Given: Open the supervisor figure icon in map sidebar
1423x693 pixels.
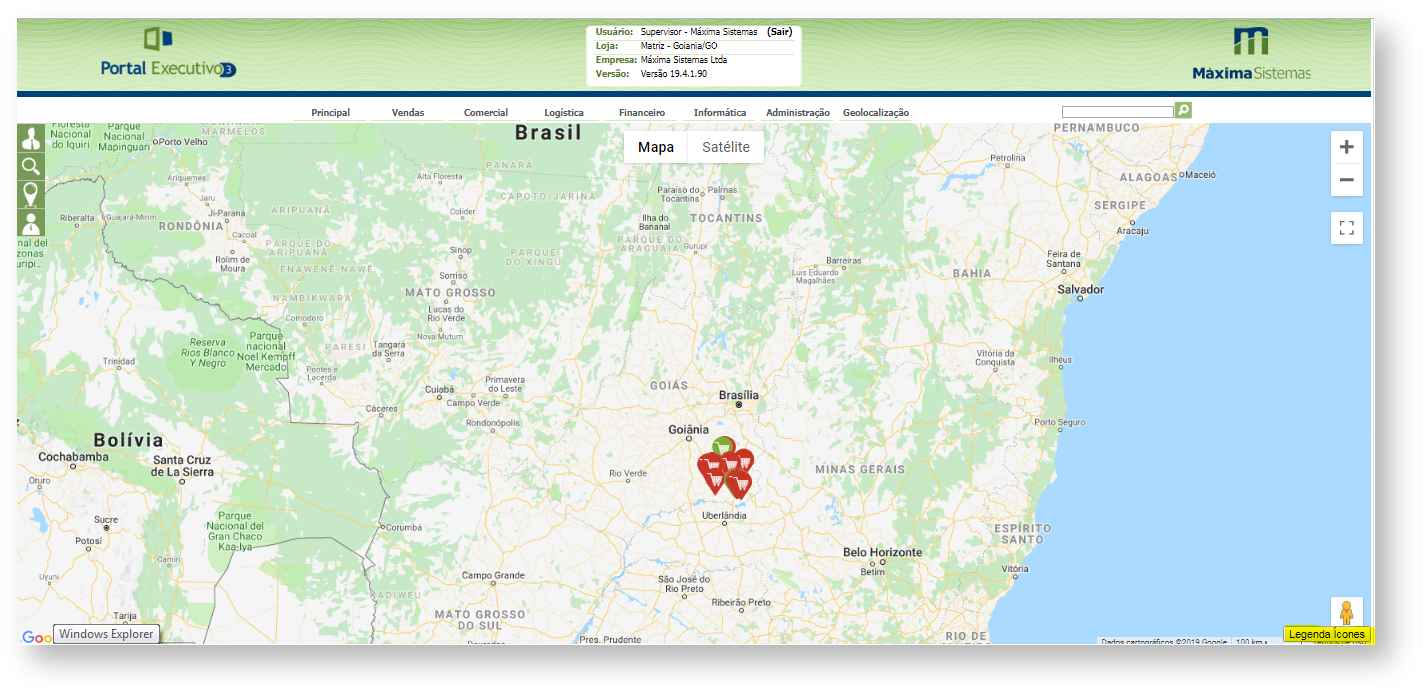Looking at the screenshot, I should pyautogui.click(x=31, y=138).
